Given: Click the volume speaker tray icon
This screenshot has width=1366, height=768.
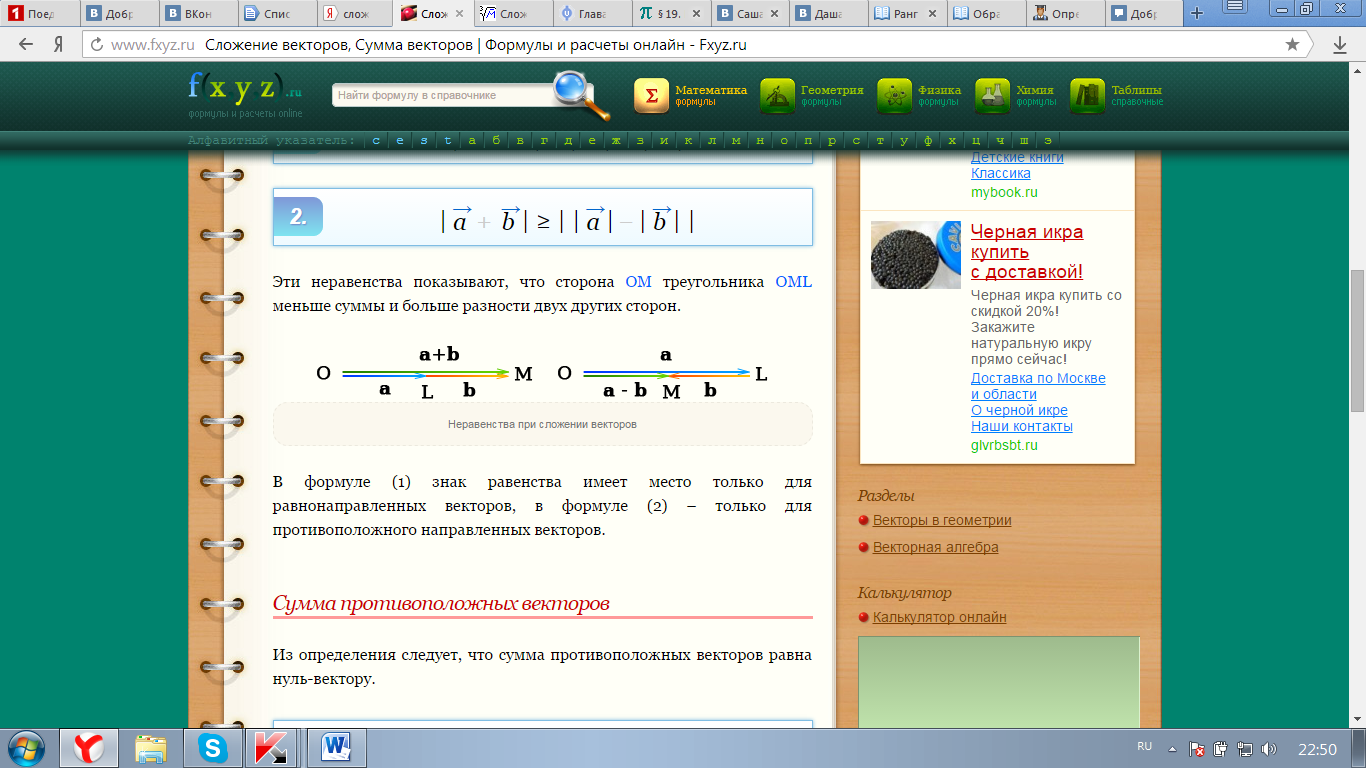Looking at the screenshot, I should click(x=1269, y=749).
